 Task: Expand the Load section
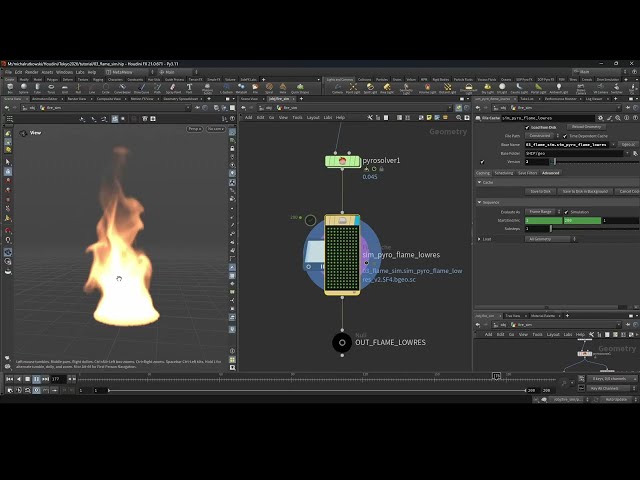[x=480, y=239]
